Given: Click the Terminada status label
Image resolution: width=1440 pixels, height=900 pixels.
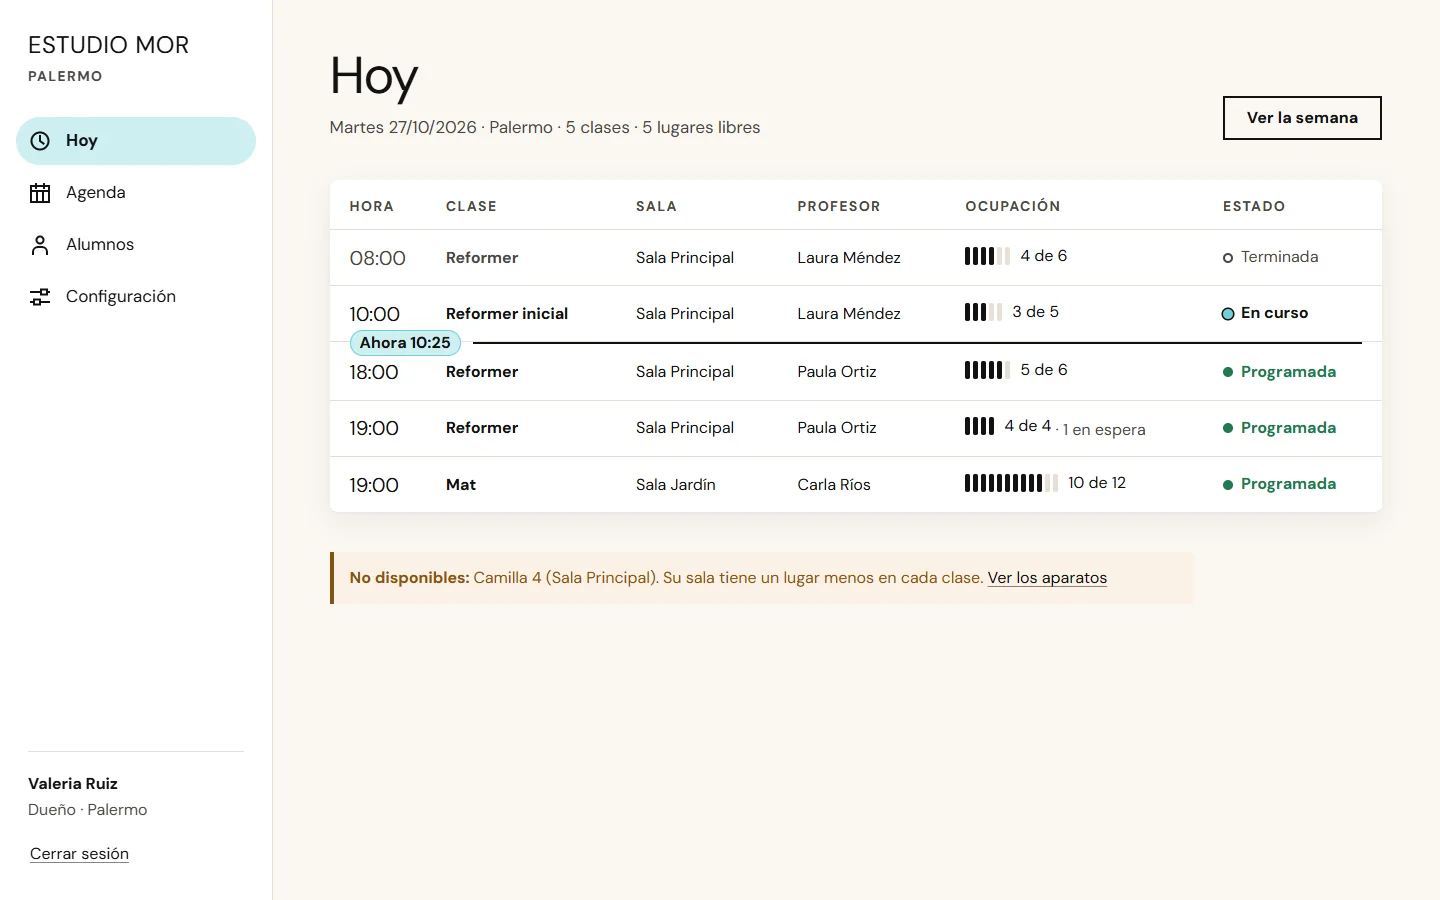Looking at the screenshot, I should [x=1280, y=257].
